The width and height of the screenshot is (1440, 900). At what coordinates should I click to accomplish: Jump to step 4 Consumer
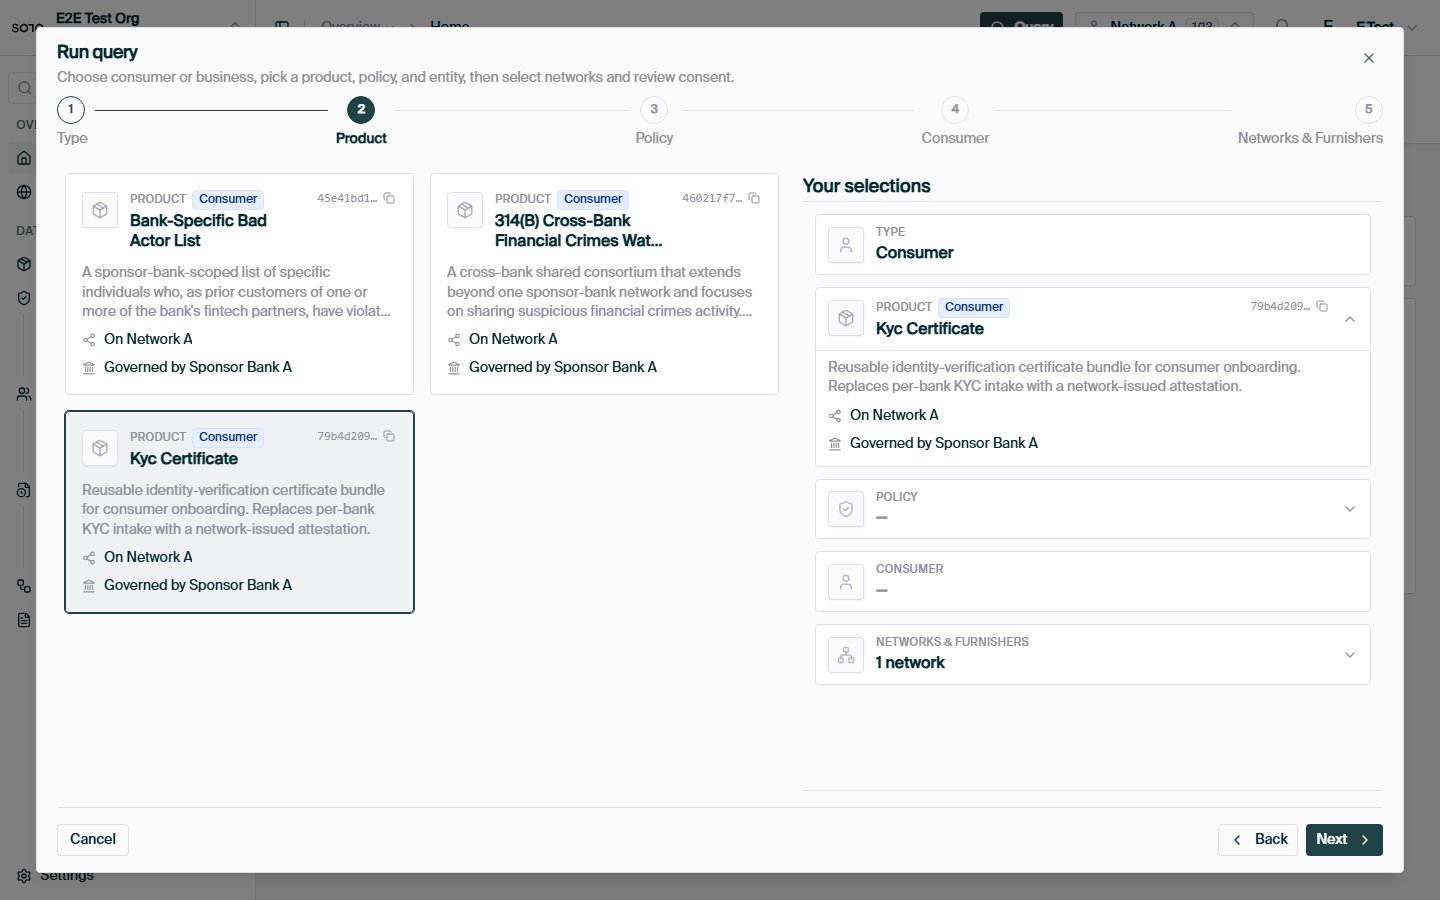[x=955, y=109]
